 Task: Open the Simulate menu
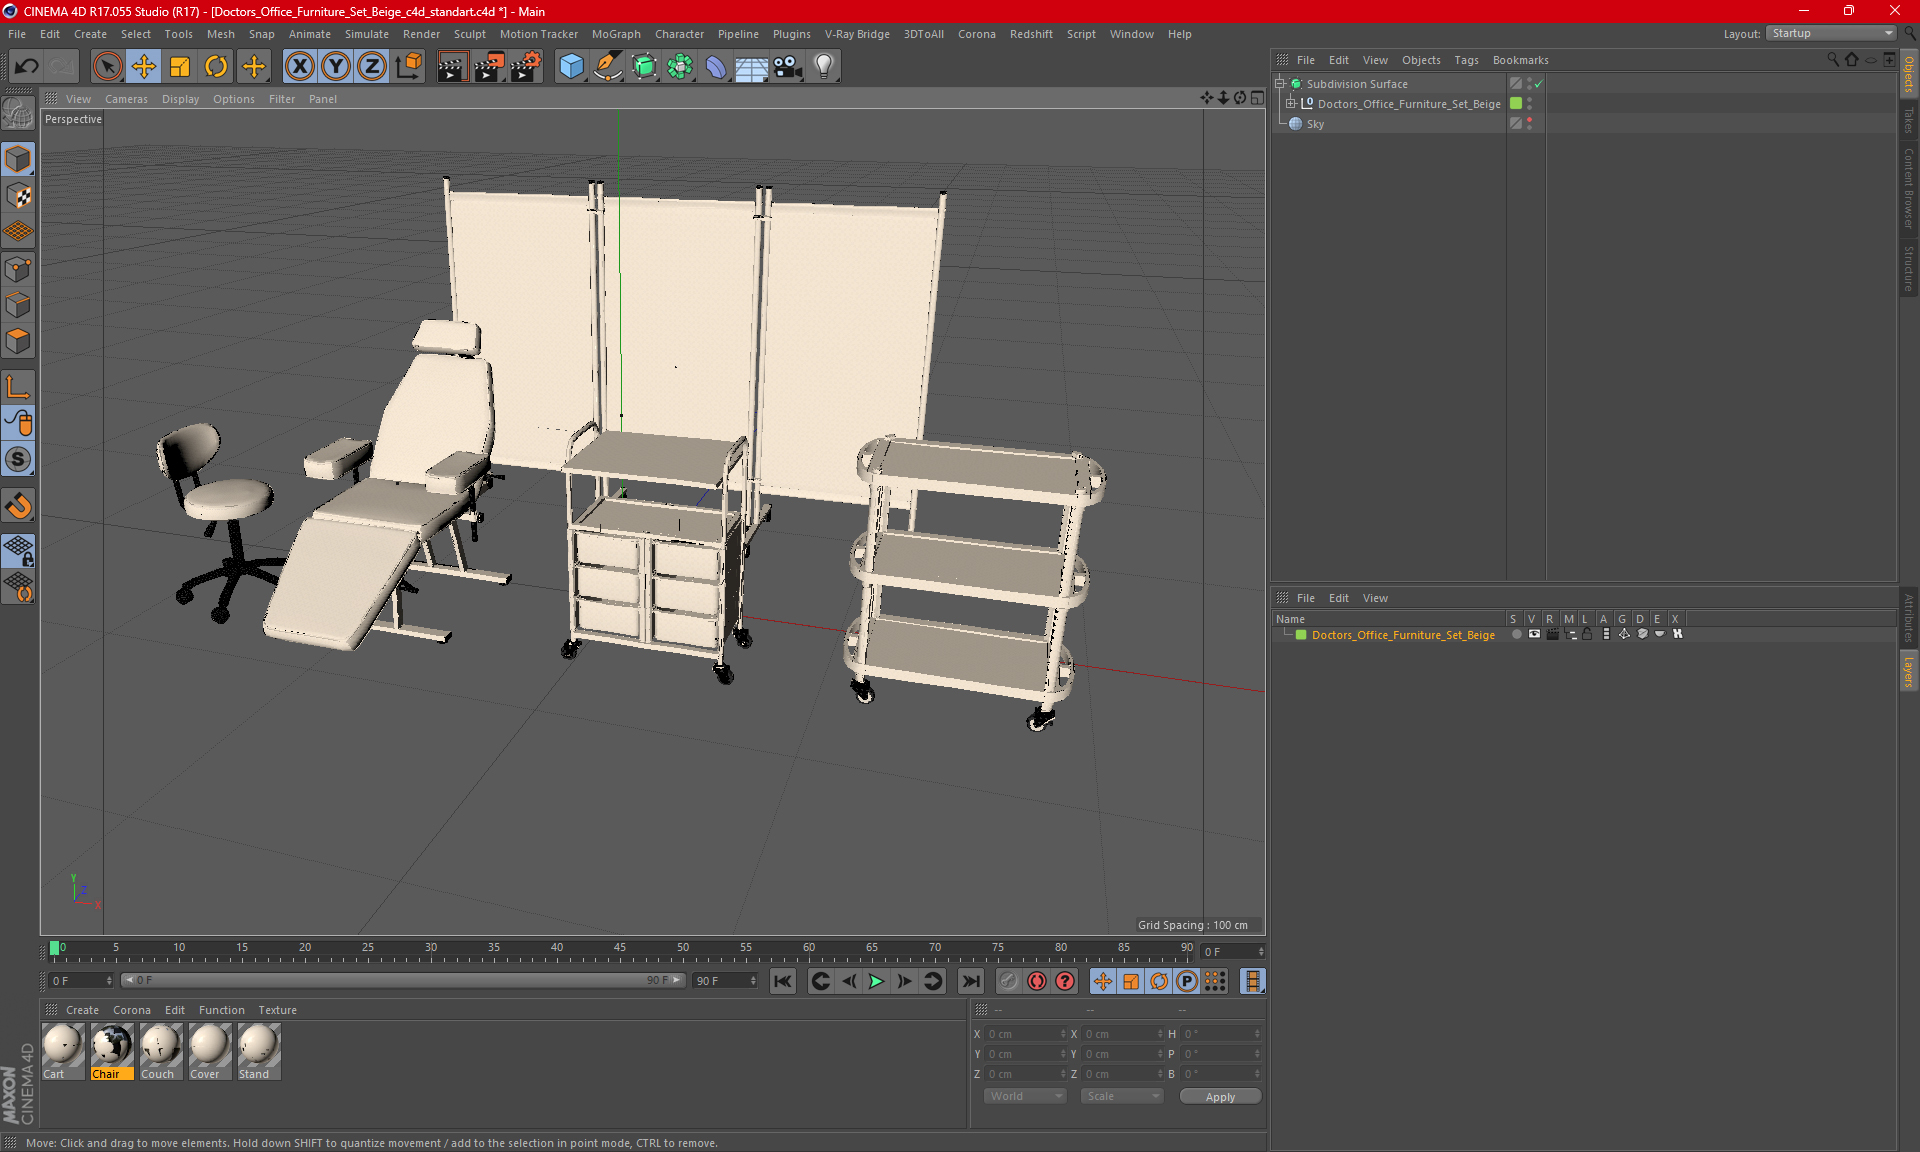[367, 34]
